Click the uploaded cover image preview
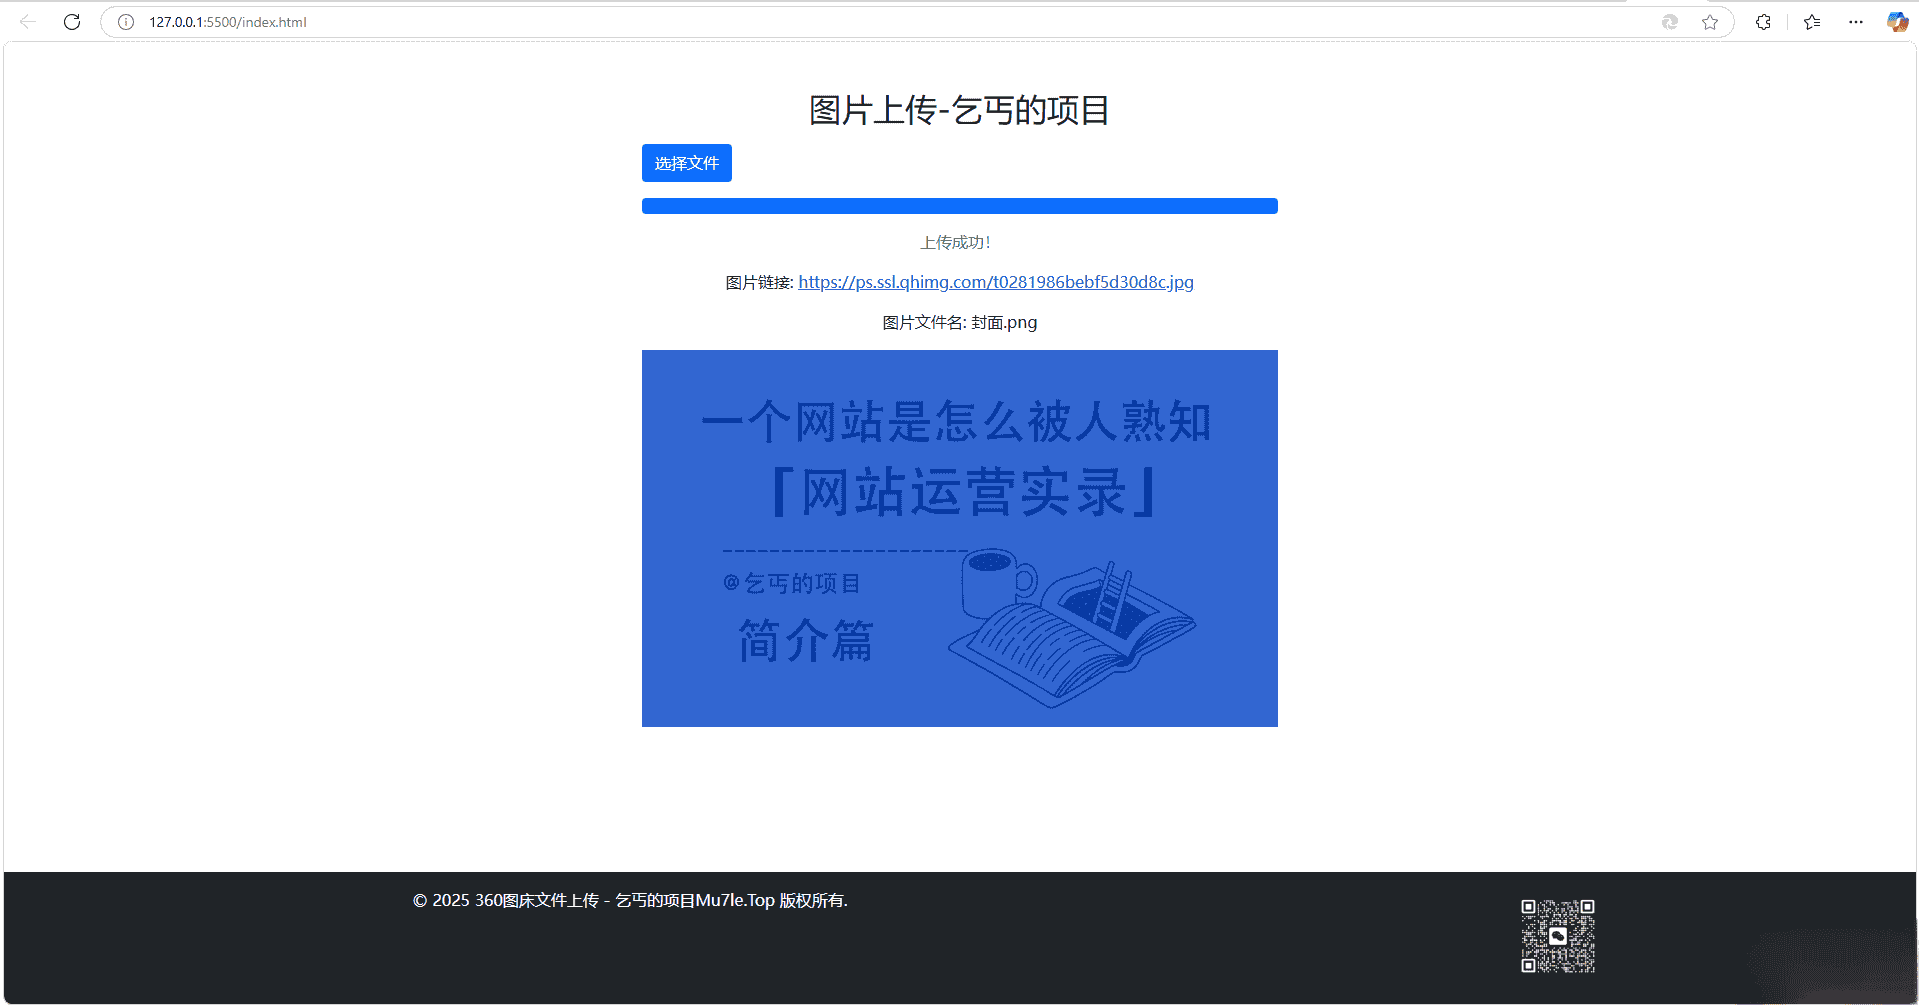 pyautogui.click(x=959, y=538)
